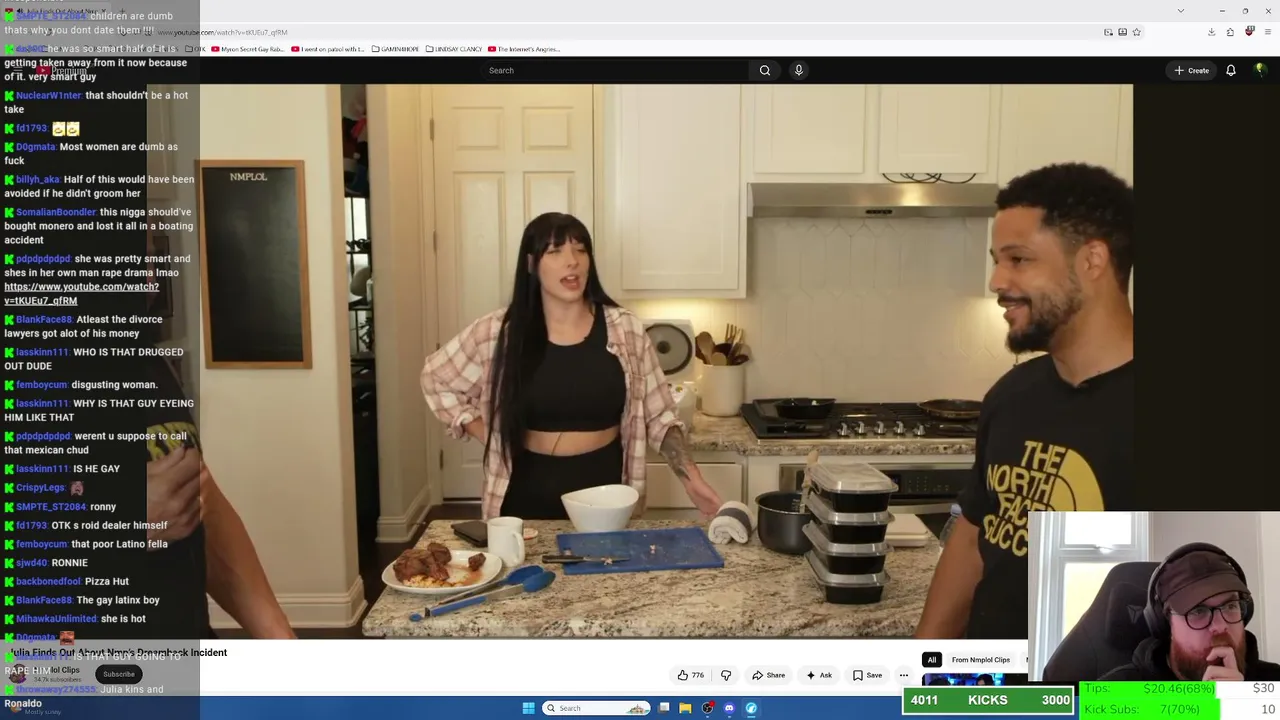
Task: Click the 'Pizza Hut' chat message
Action: pyautogui.click(x=107, y=582)
